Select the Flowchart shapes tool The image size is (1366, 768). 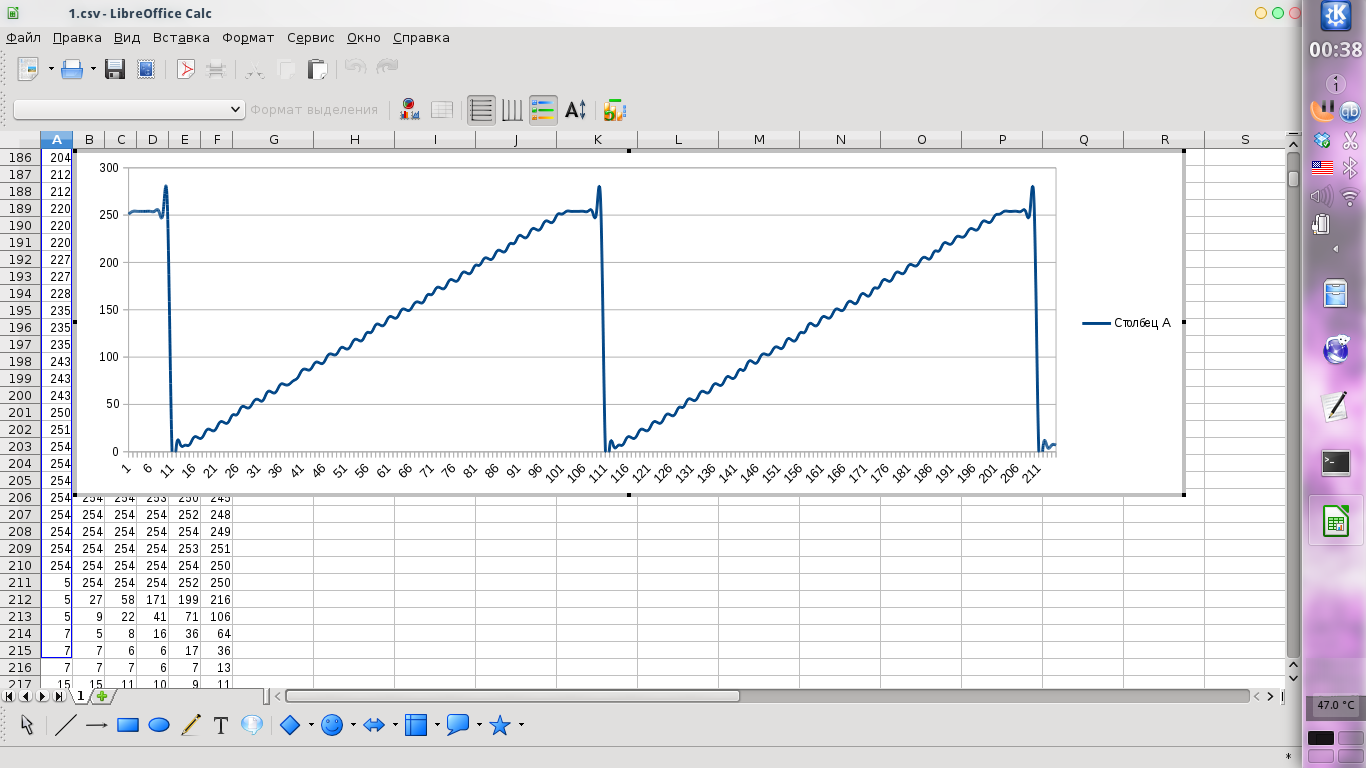(416, 725)
